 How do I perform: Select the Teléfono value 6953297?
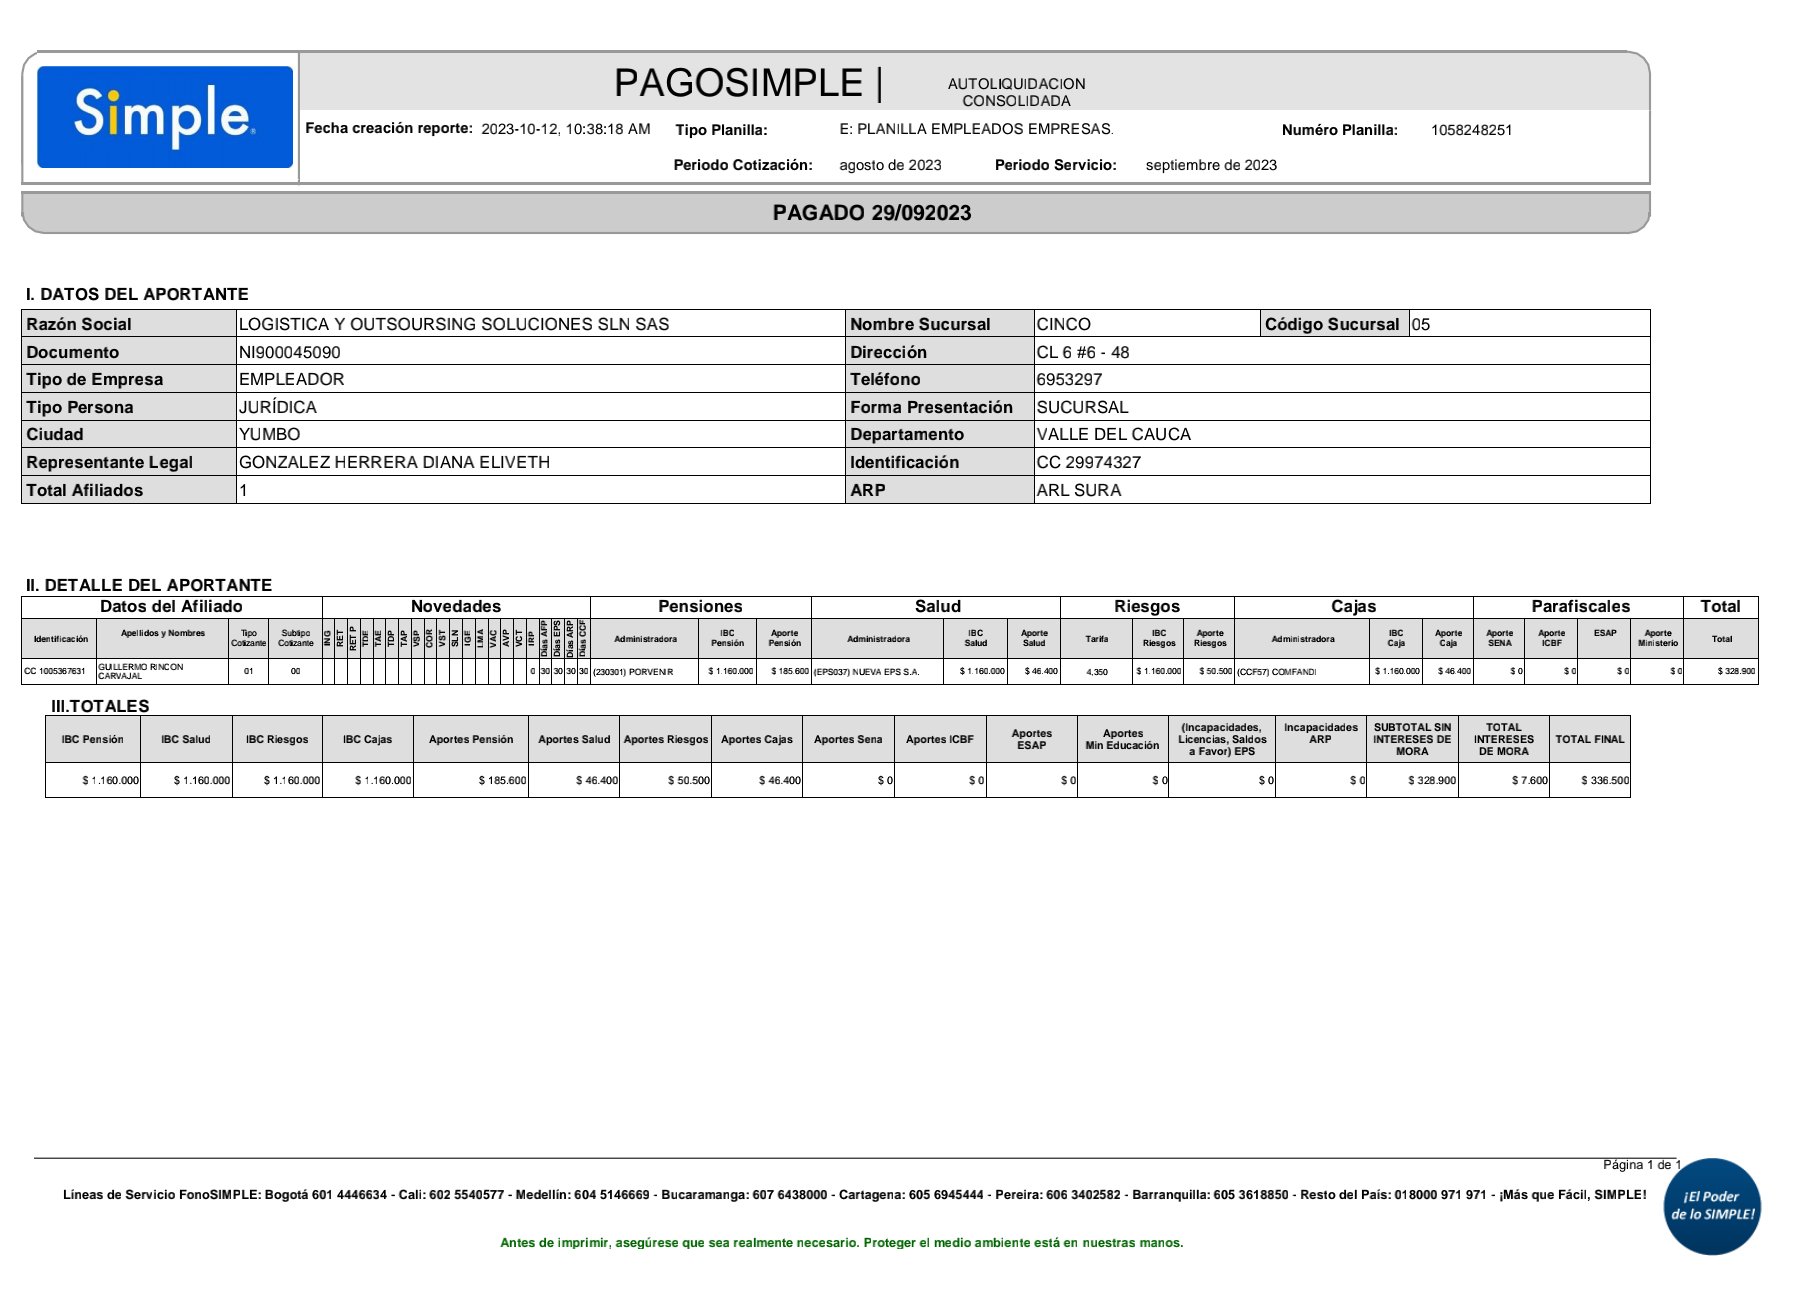tap(1069, 379)
